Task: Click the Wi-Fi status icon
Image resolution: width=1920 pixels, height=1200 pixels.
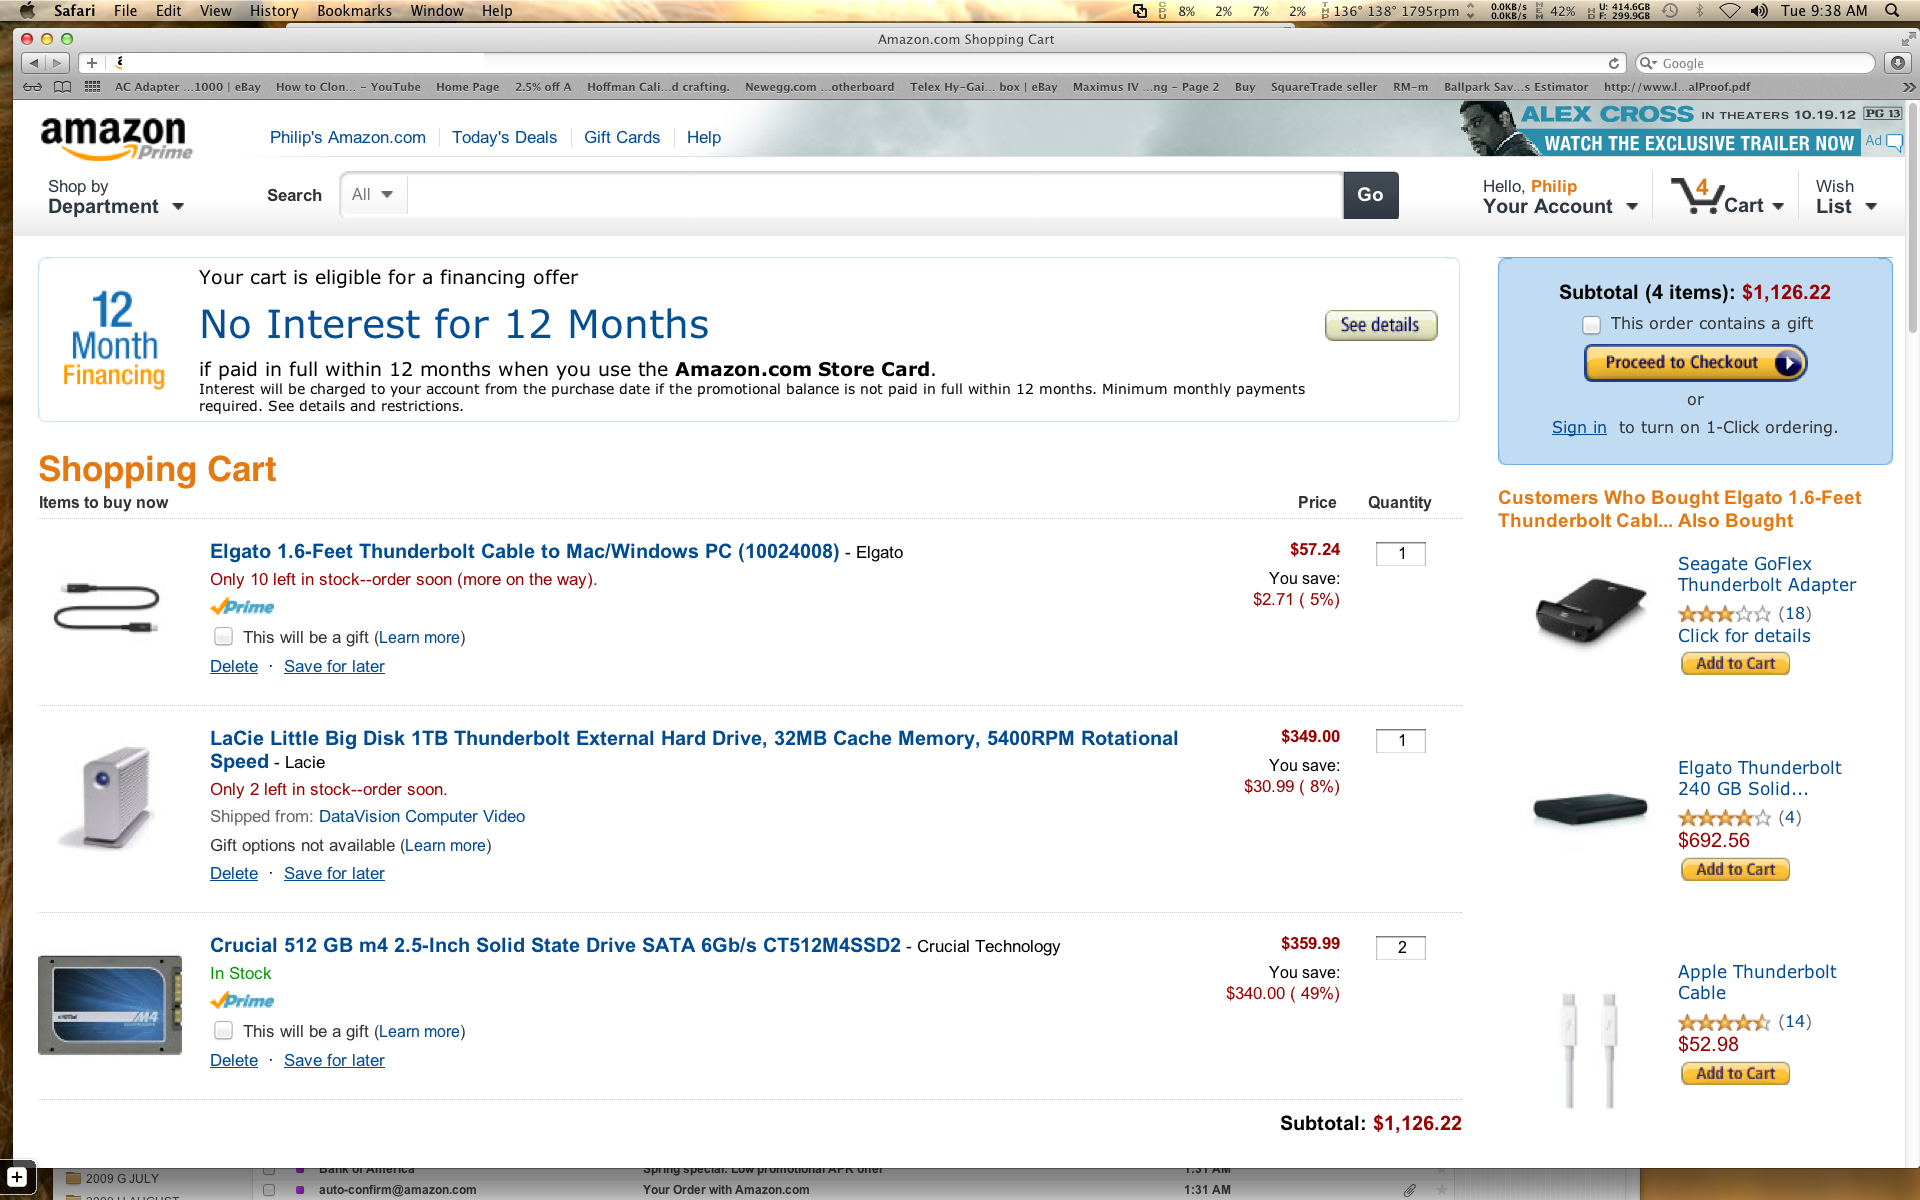Action: pyautogui.click(x=1729, y=11)
